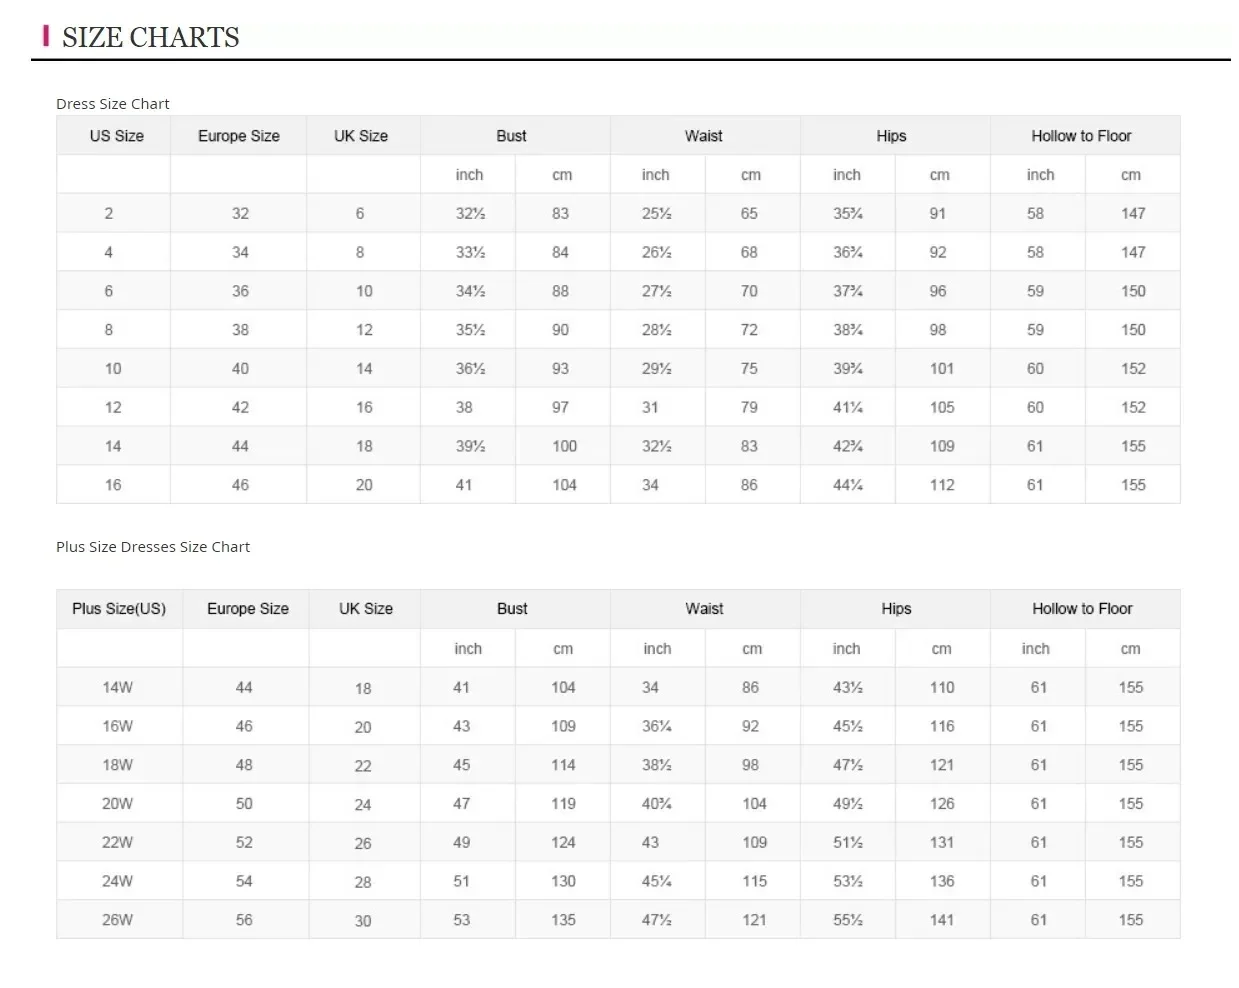Select the 14W plus size cell
This screenshot has width=1239, height=988.
pos(117,688)
